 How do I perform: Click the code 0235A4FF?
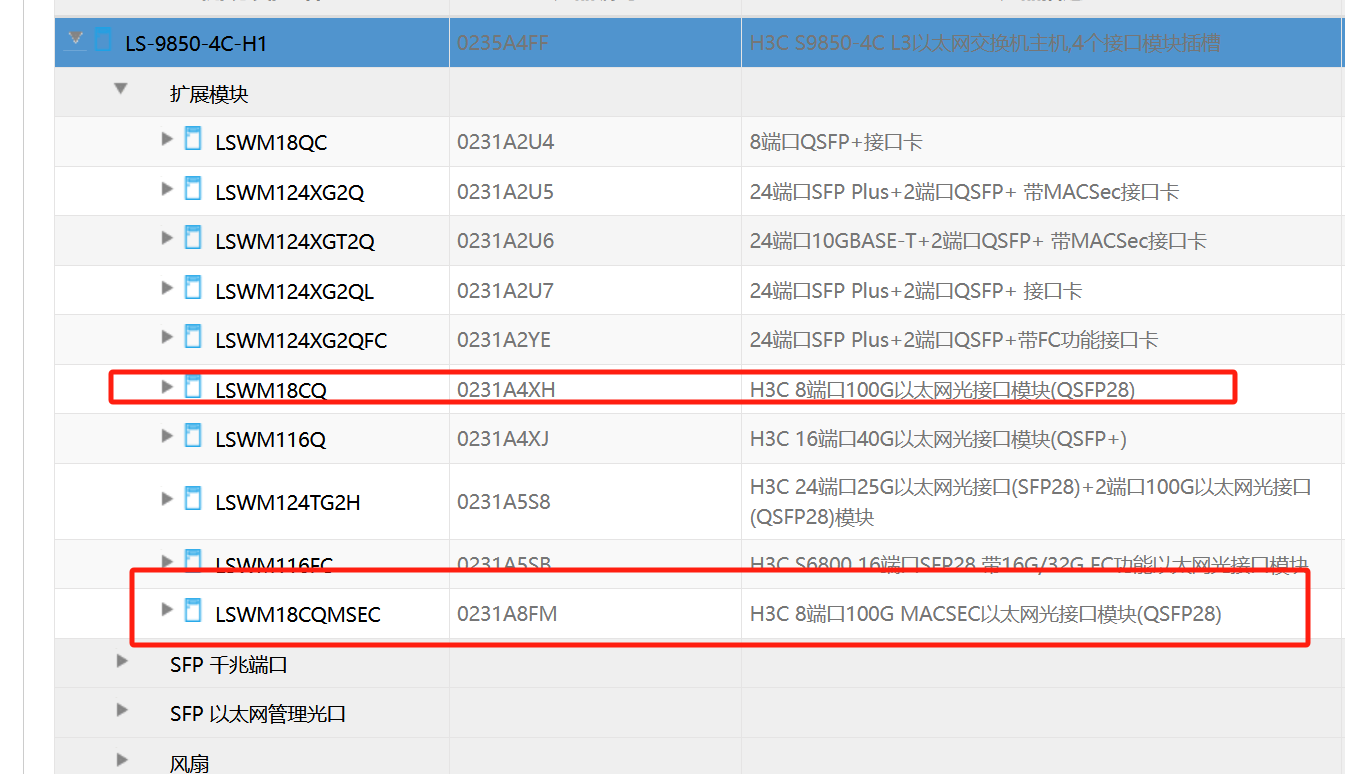coord(503,43)
